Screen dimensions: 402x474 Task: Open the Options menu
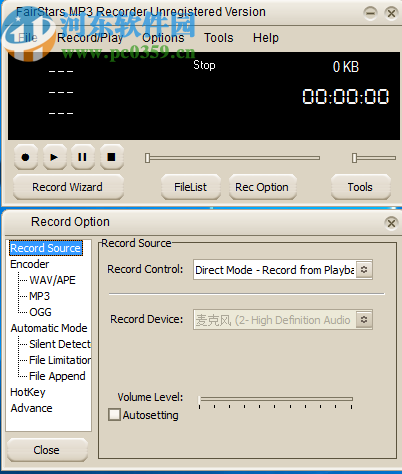coord(163,38)
